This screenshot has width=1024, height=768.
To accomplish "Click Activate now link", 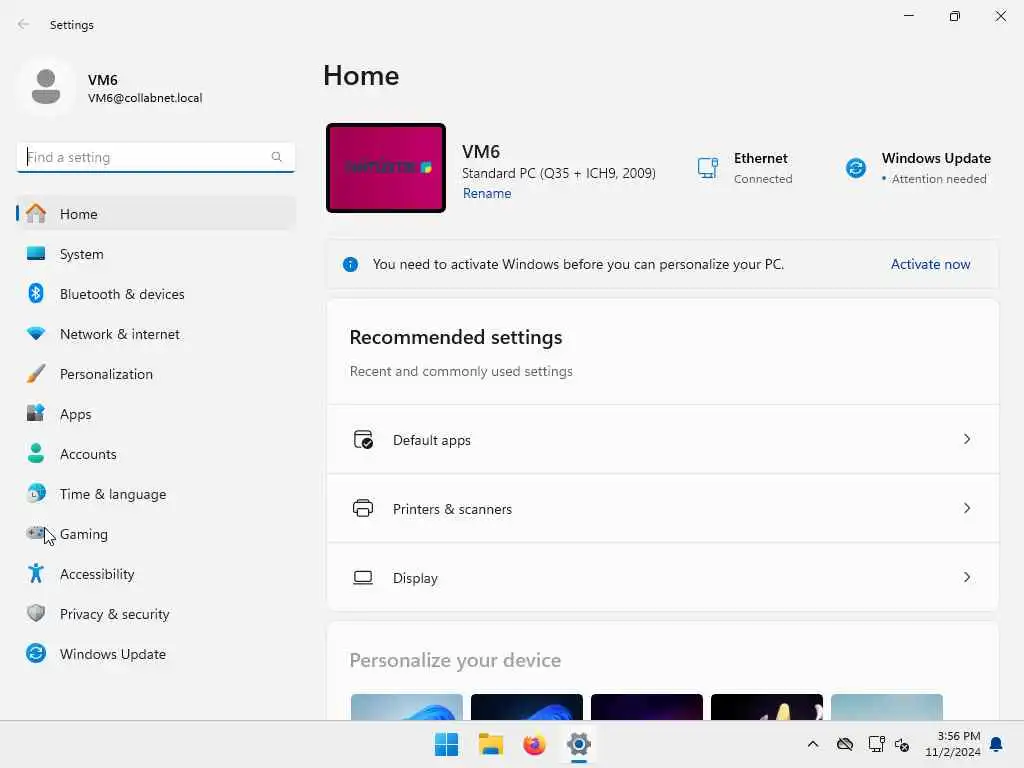I will click(930, 264).
